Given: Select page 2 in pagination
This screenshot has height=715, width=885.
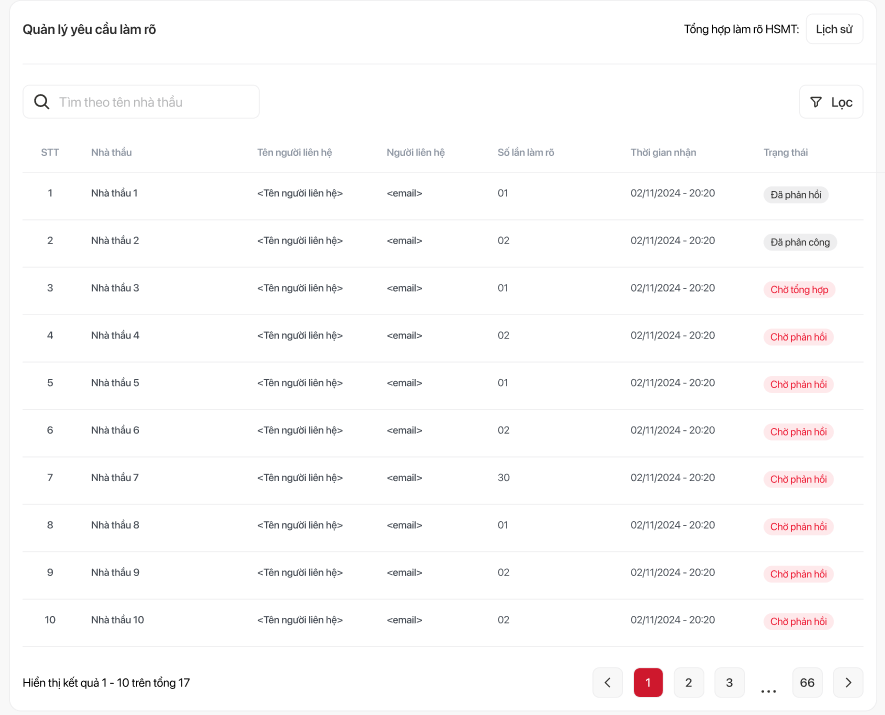Looking at the screenshot, I should 688,683.
